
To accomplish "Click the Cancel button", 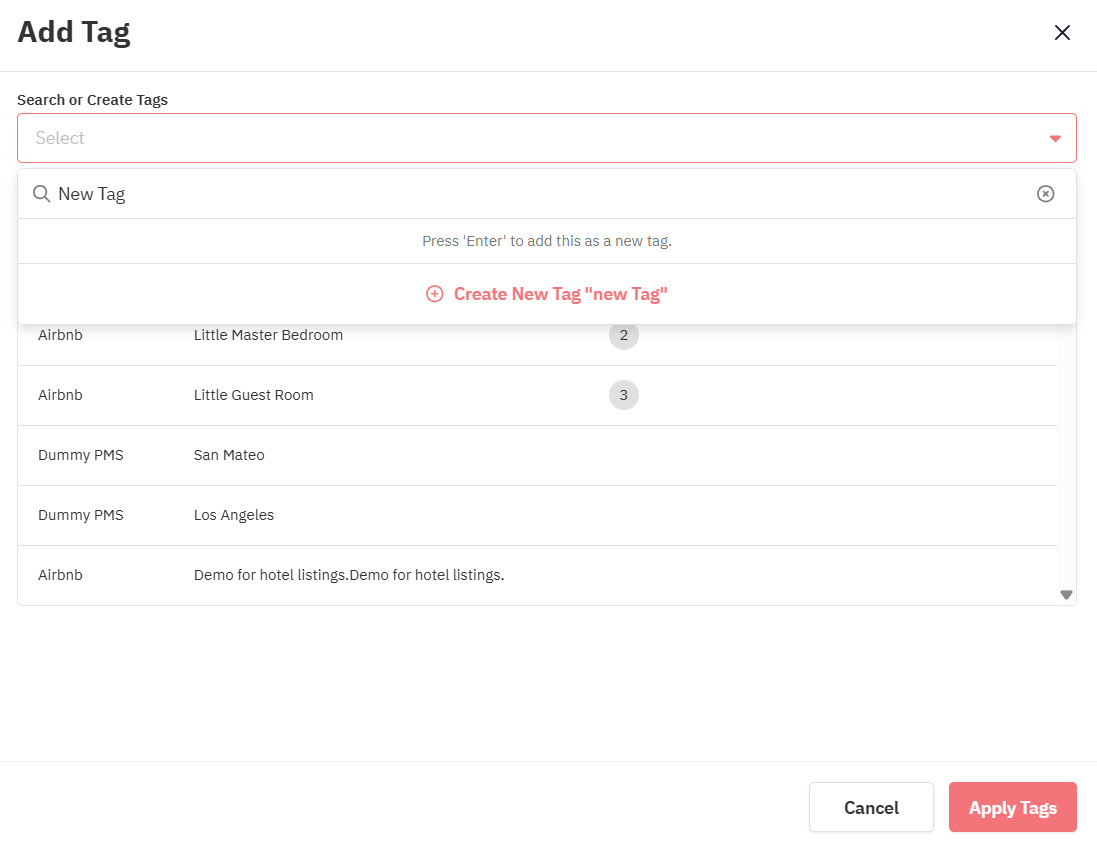I will (x=870, y=807).
